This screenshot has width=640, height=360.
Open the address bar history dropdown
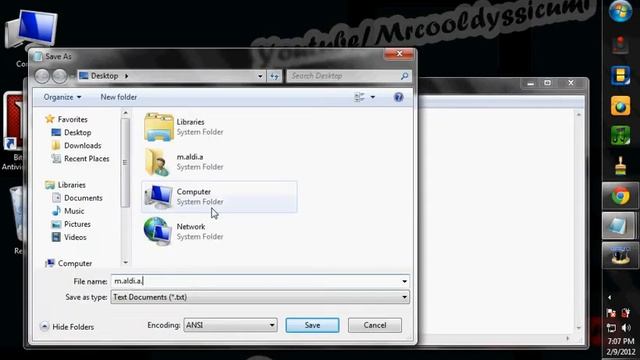tap(260, 76)
